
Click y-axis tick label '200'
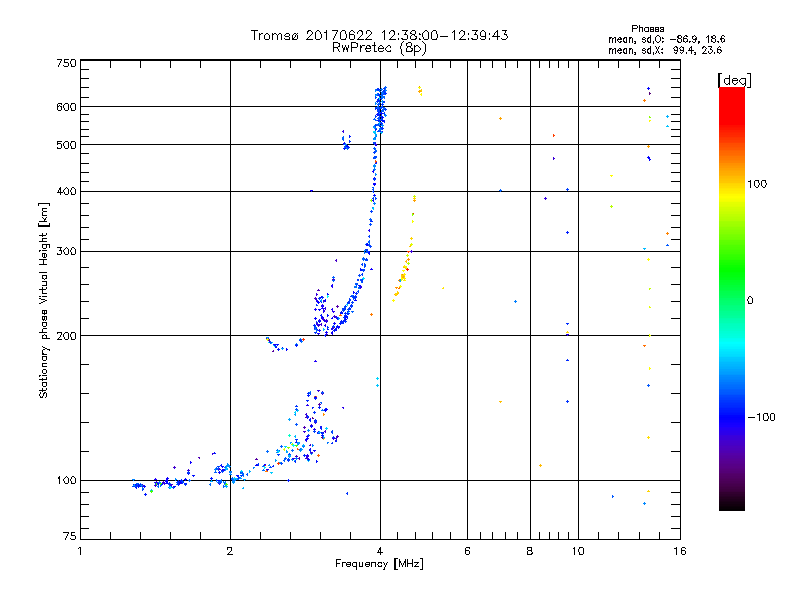66,336
